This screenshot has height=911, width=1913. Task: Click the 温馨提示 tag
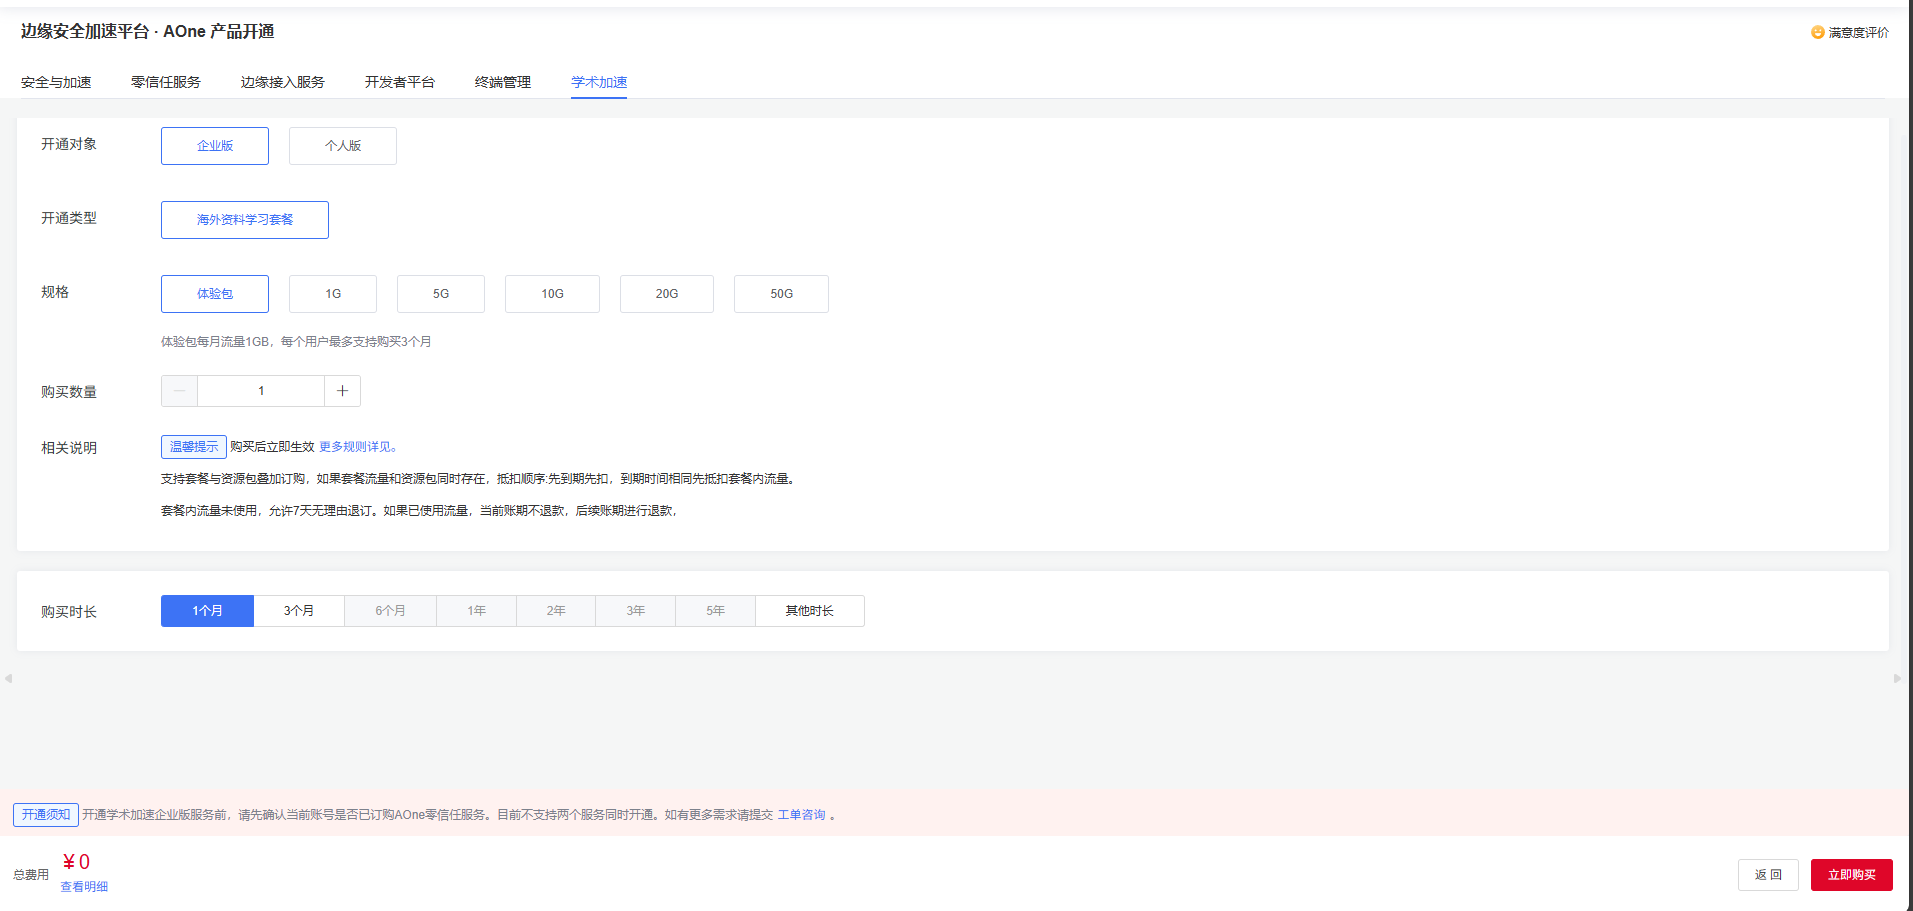coord(194,447)
